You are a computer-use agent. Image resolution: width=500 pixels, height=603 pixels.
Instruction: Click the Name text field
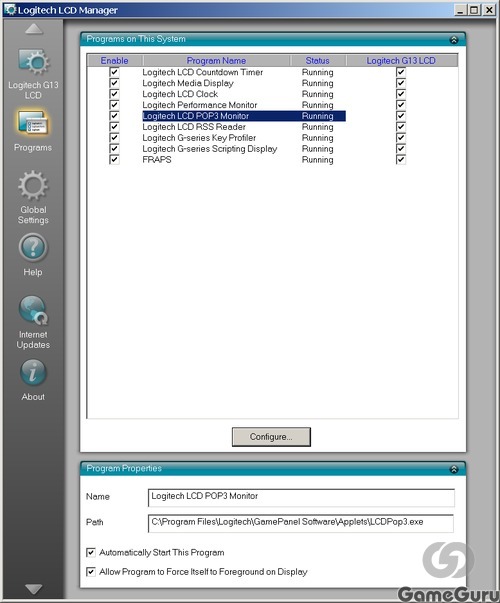(301, 497)
